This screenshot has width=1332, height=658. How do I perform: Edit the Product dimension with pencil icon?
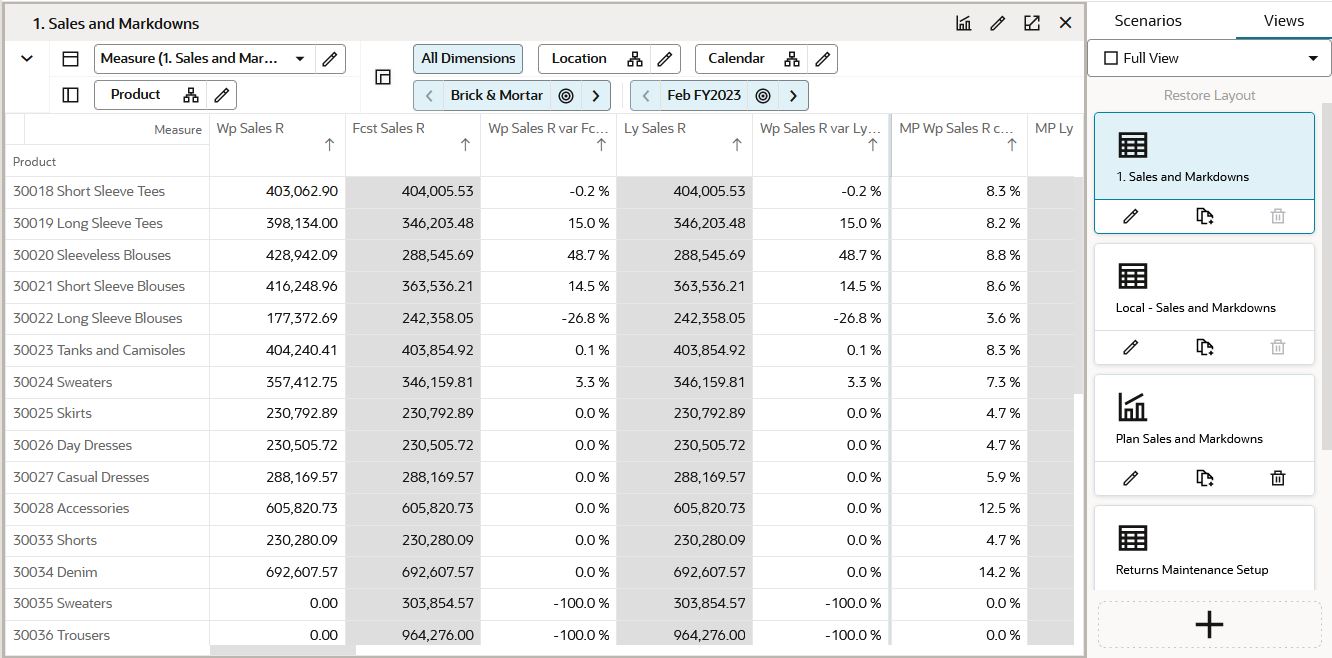click(x=222, y=95)
